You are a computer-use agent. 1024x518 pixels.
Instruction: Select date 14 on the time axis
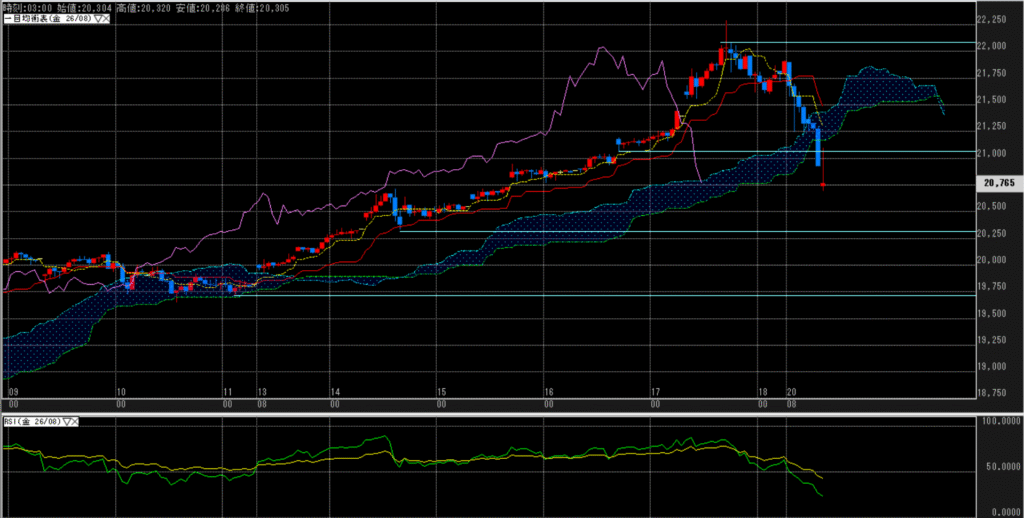point(335,392)
